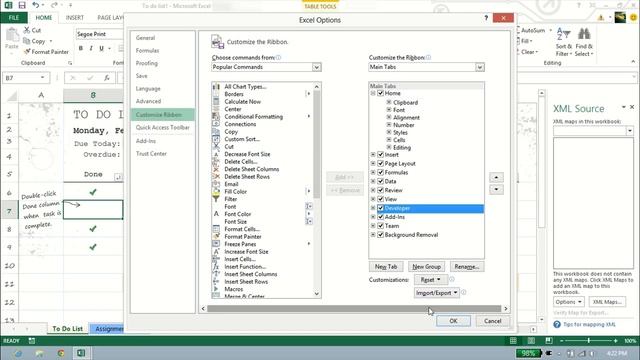The image size is (640, 360).
Task: Click the Tips for mapping XML help icon
Action: point(557,324)
